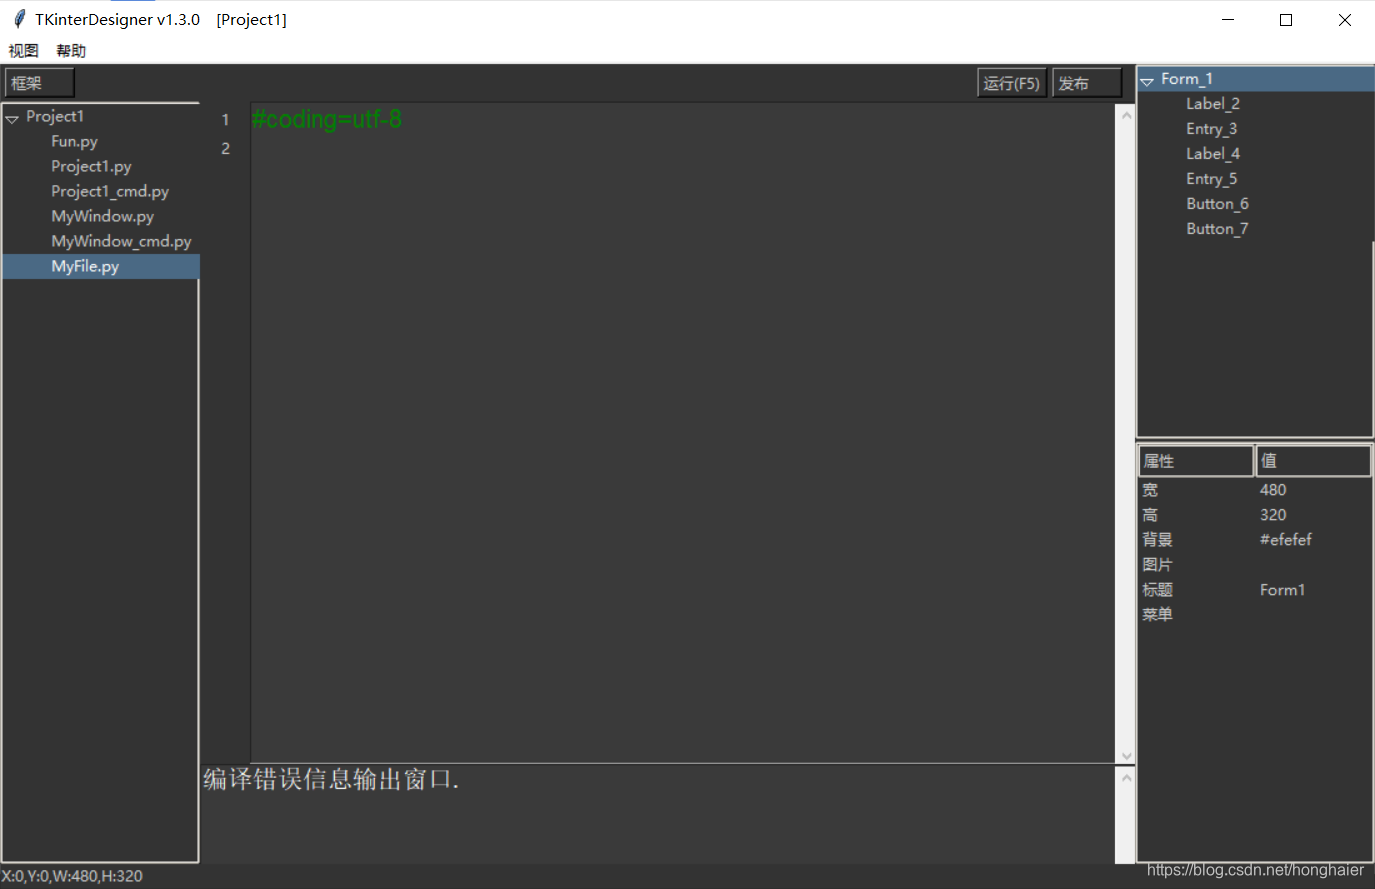Click the #coding=utf-8 code line
Viewport: 1375px width, 889px height.
(327, 120)
